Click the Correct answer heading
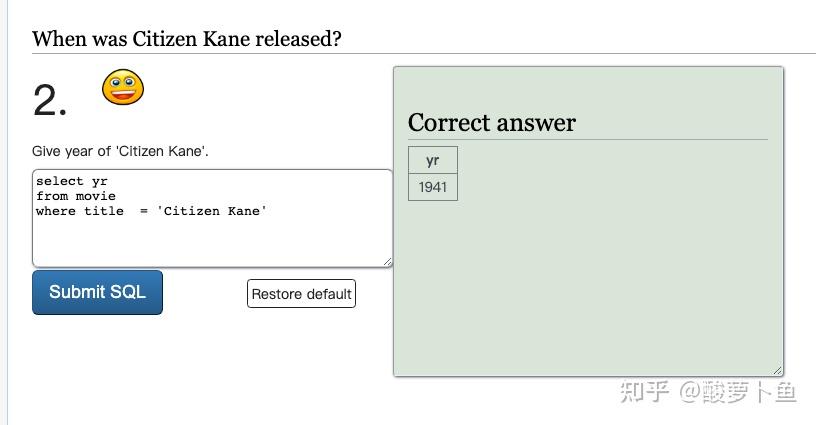This screenshot has height=425, width=818. [492, 123]
